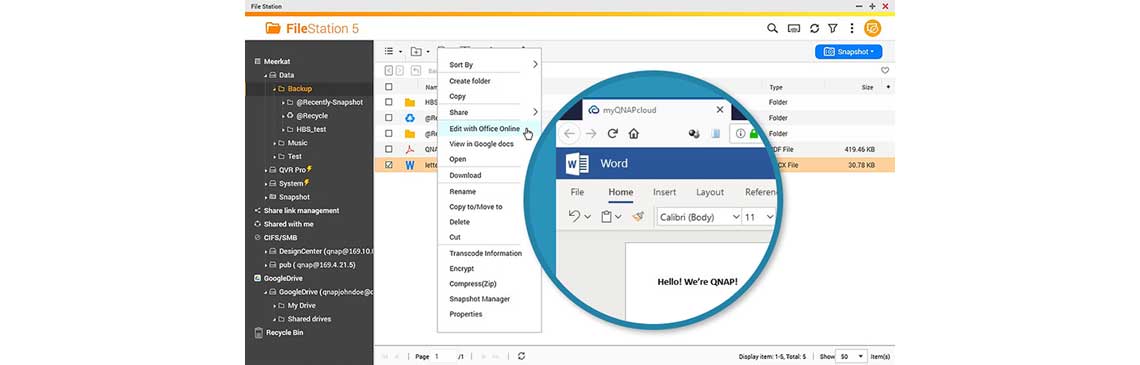
Task: Switch to Layout tab in Word
Action: click(x=710, y=192)
